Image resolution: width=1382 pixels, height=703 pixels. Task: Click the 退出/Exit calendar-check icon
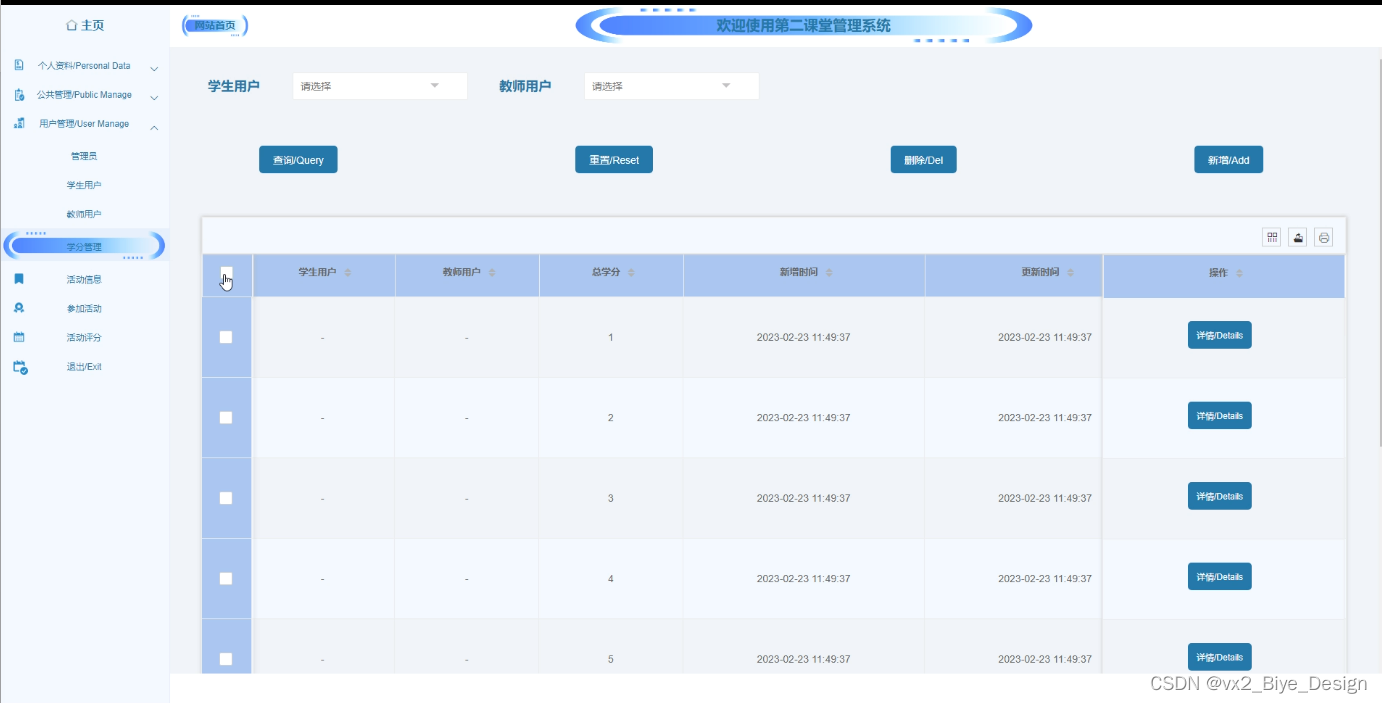pos(20,367)
